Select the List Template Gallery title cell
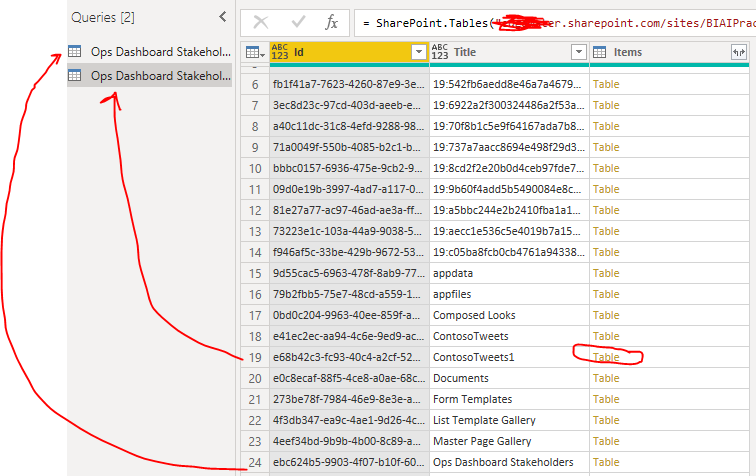 click(x=509, y=420)
